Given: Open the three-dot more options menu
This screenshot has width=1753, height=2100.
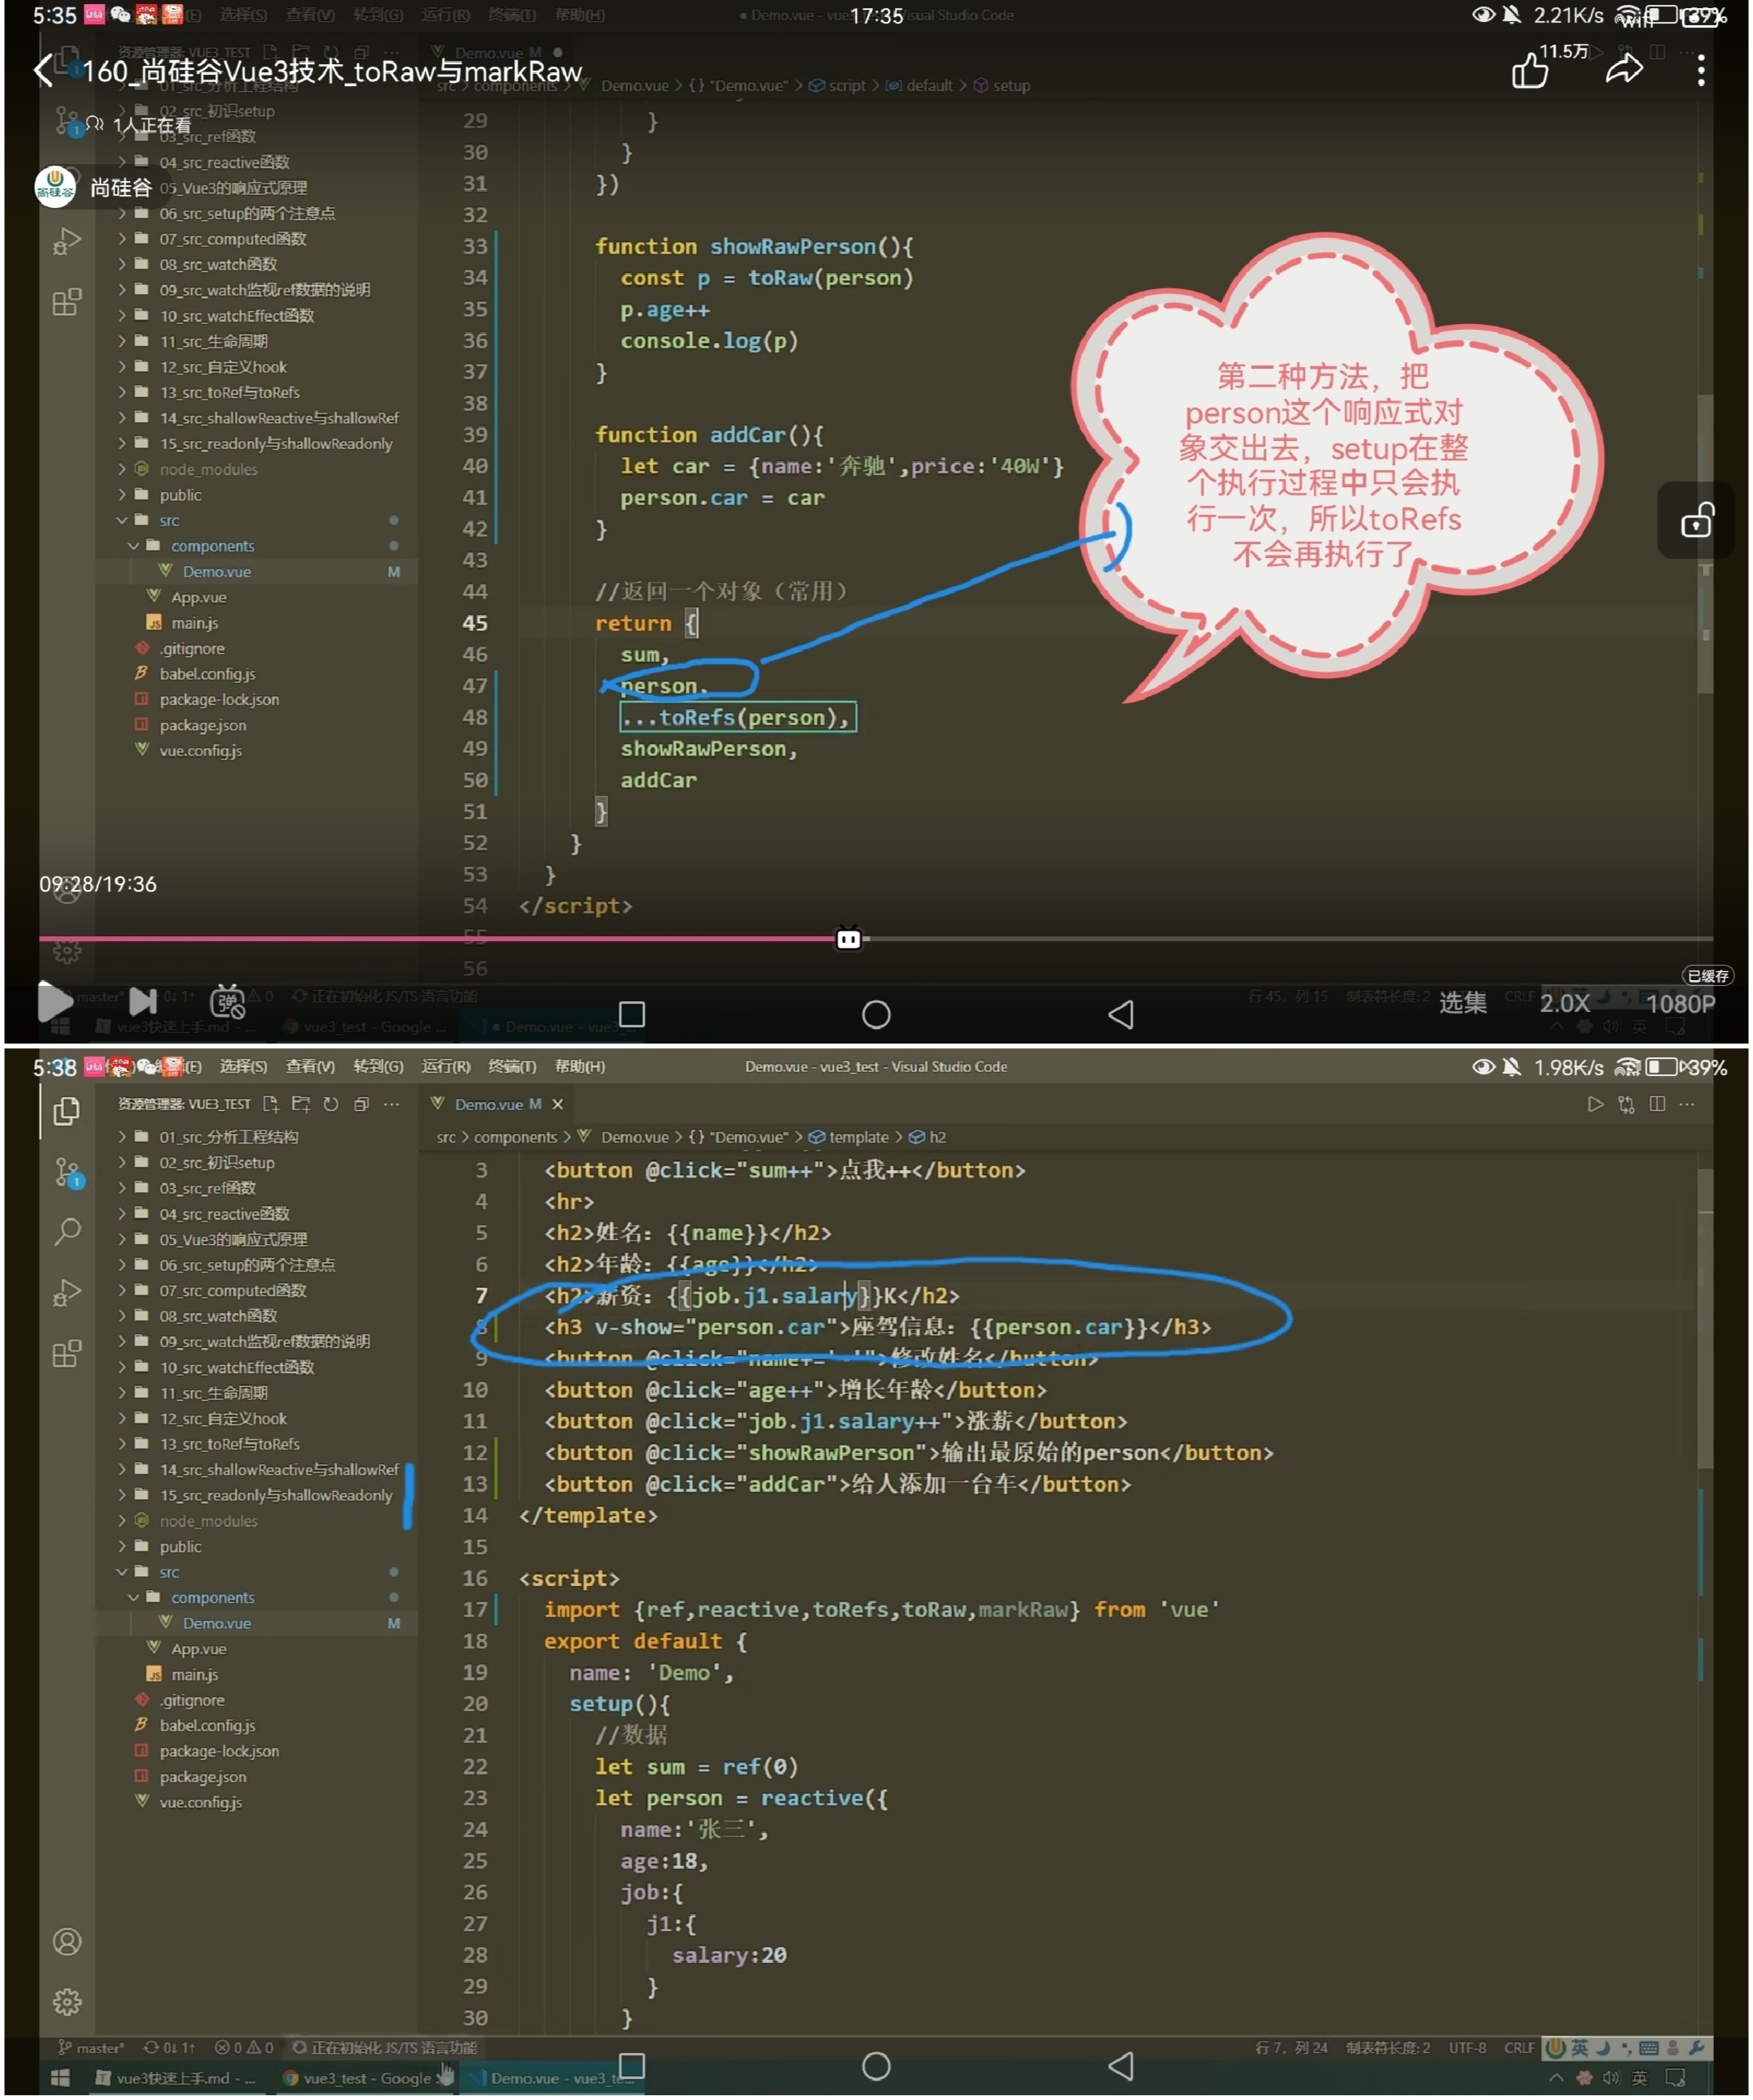Looking at the screenshot, I should click(1700, 70).
